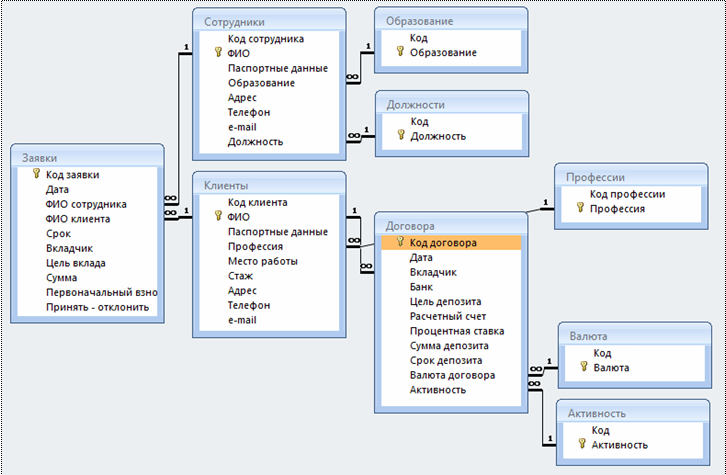Click the key icon in the Активность table
This screenshot has height=475, width=726.
click(x=582, y=445)
